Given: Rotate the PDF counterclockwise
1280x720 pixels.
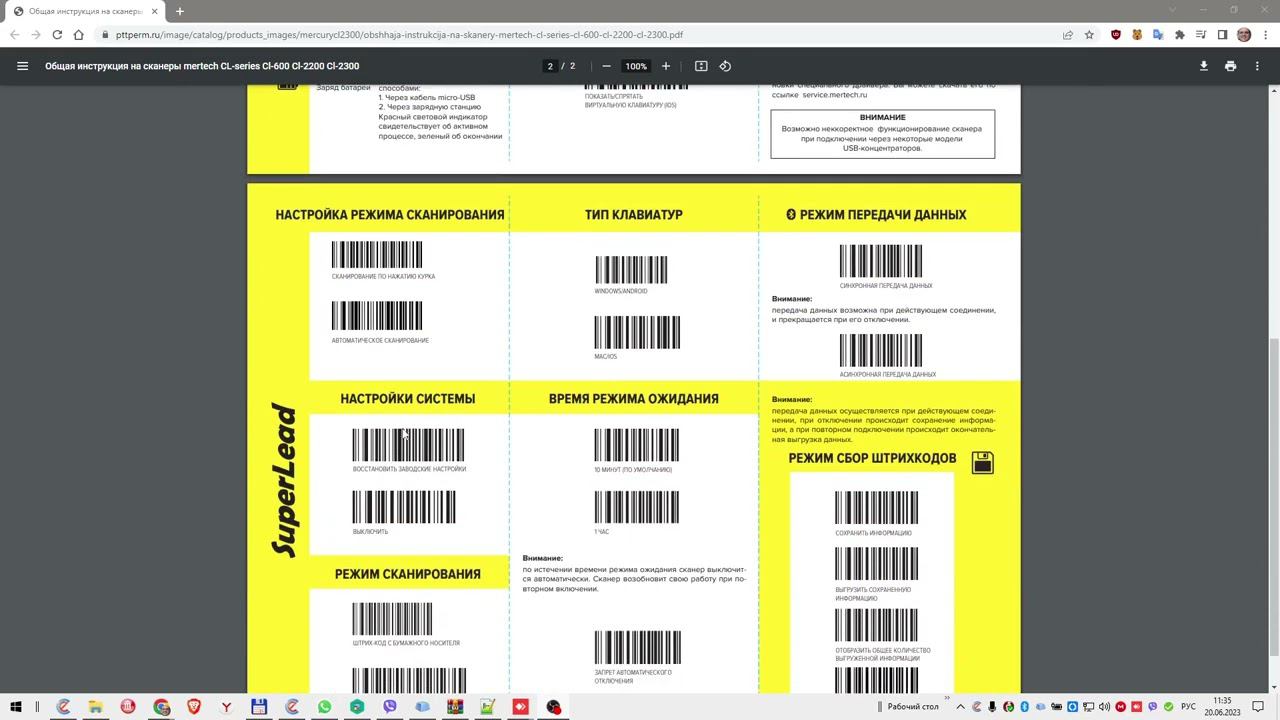Looking at the screenshot, I should click(x=725, y=66).
